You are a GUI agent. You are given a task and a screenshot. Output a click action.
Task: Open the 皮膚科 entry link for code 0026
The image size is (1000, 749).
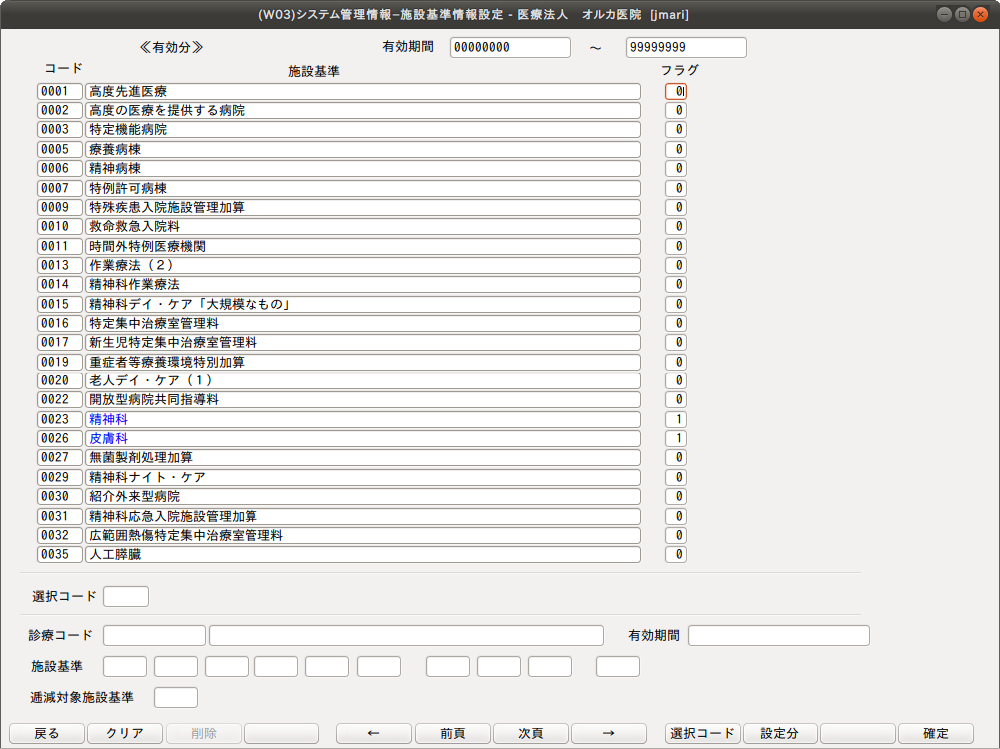107,438
